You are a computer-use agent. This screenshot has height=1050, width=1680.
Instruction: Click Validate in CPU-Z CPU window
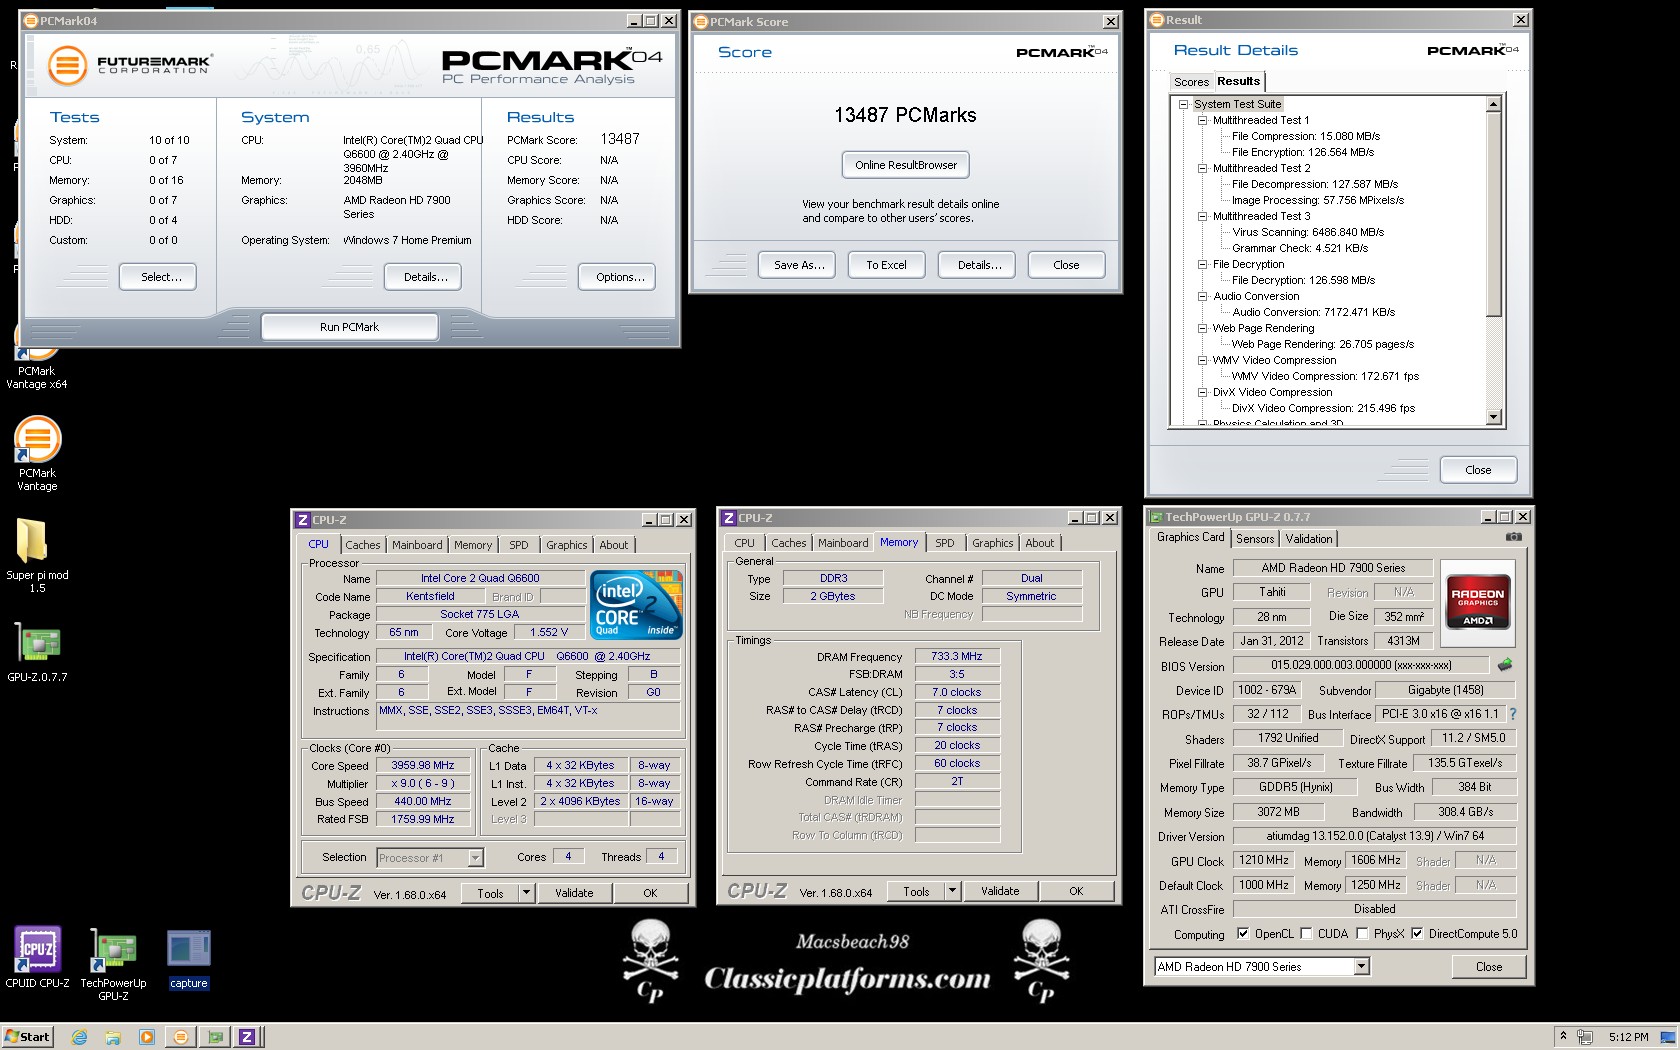(x=574, y=893)
